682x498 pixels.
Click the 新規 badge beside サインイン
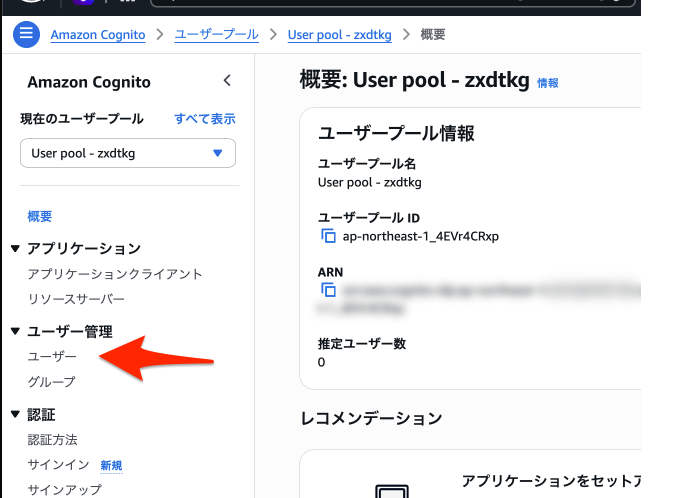[x=111, y=466]
